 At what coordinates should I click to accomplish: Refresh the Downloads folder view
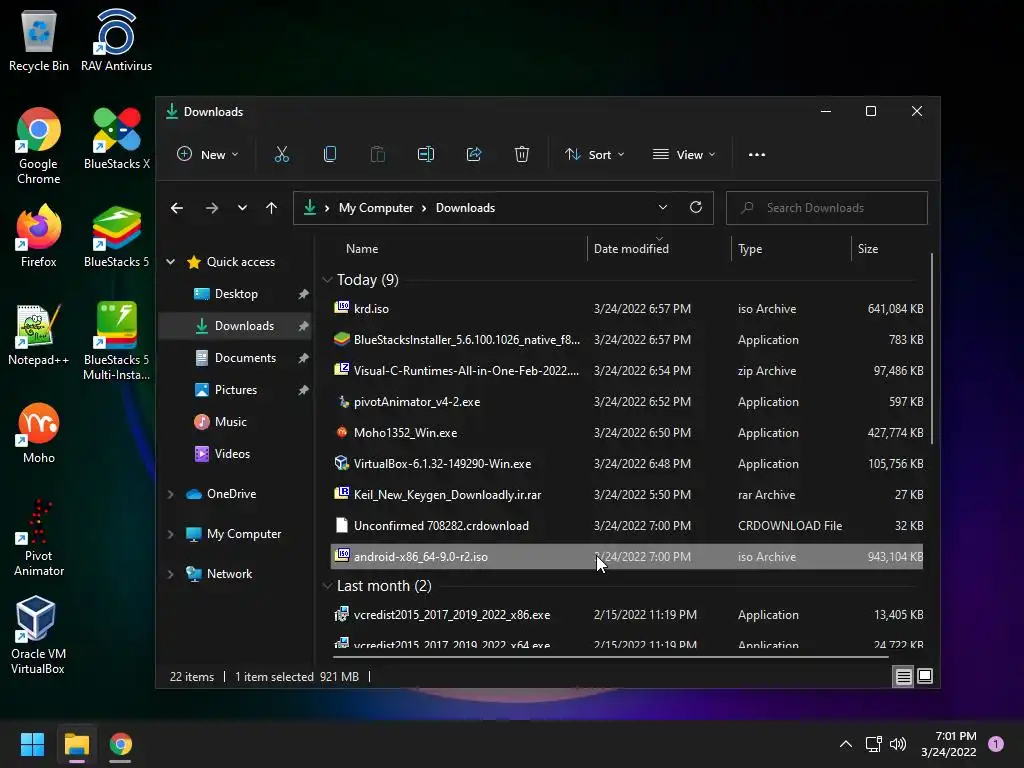pos(696,208)
